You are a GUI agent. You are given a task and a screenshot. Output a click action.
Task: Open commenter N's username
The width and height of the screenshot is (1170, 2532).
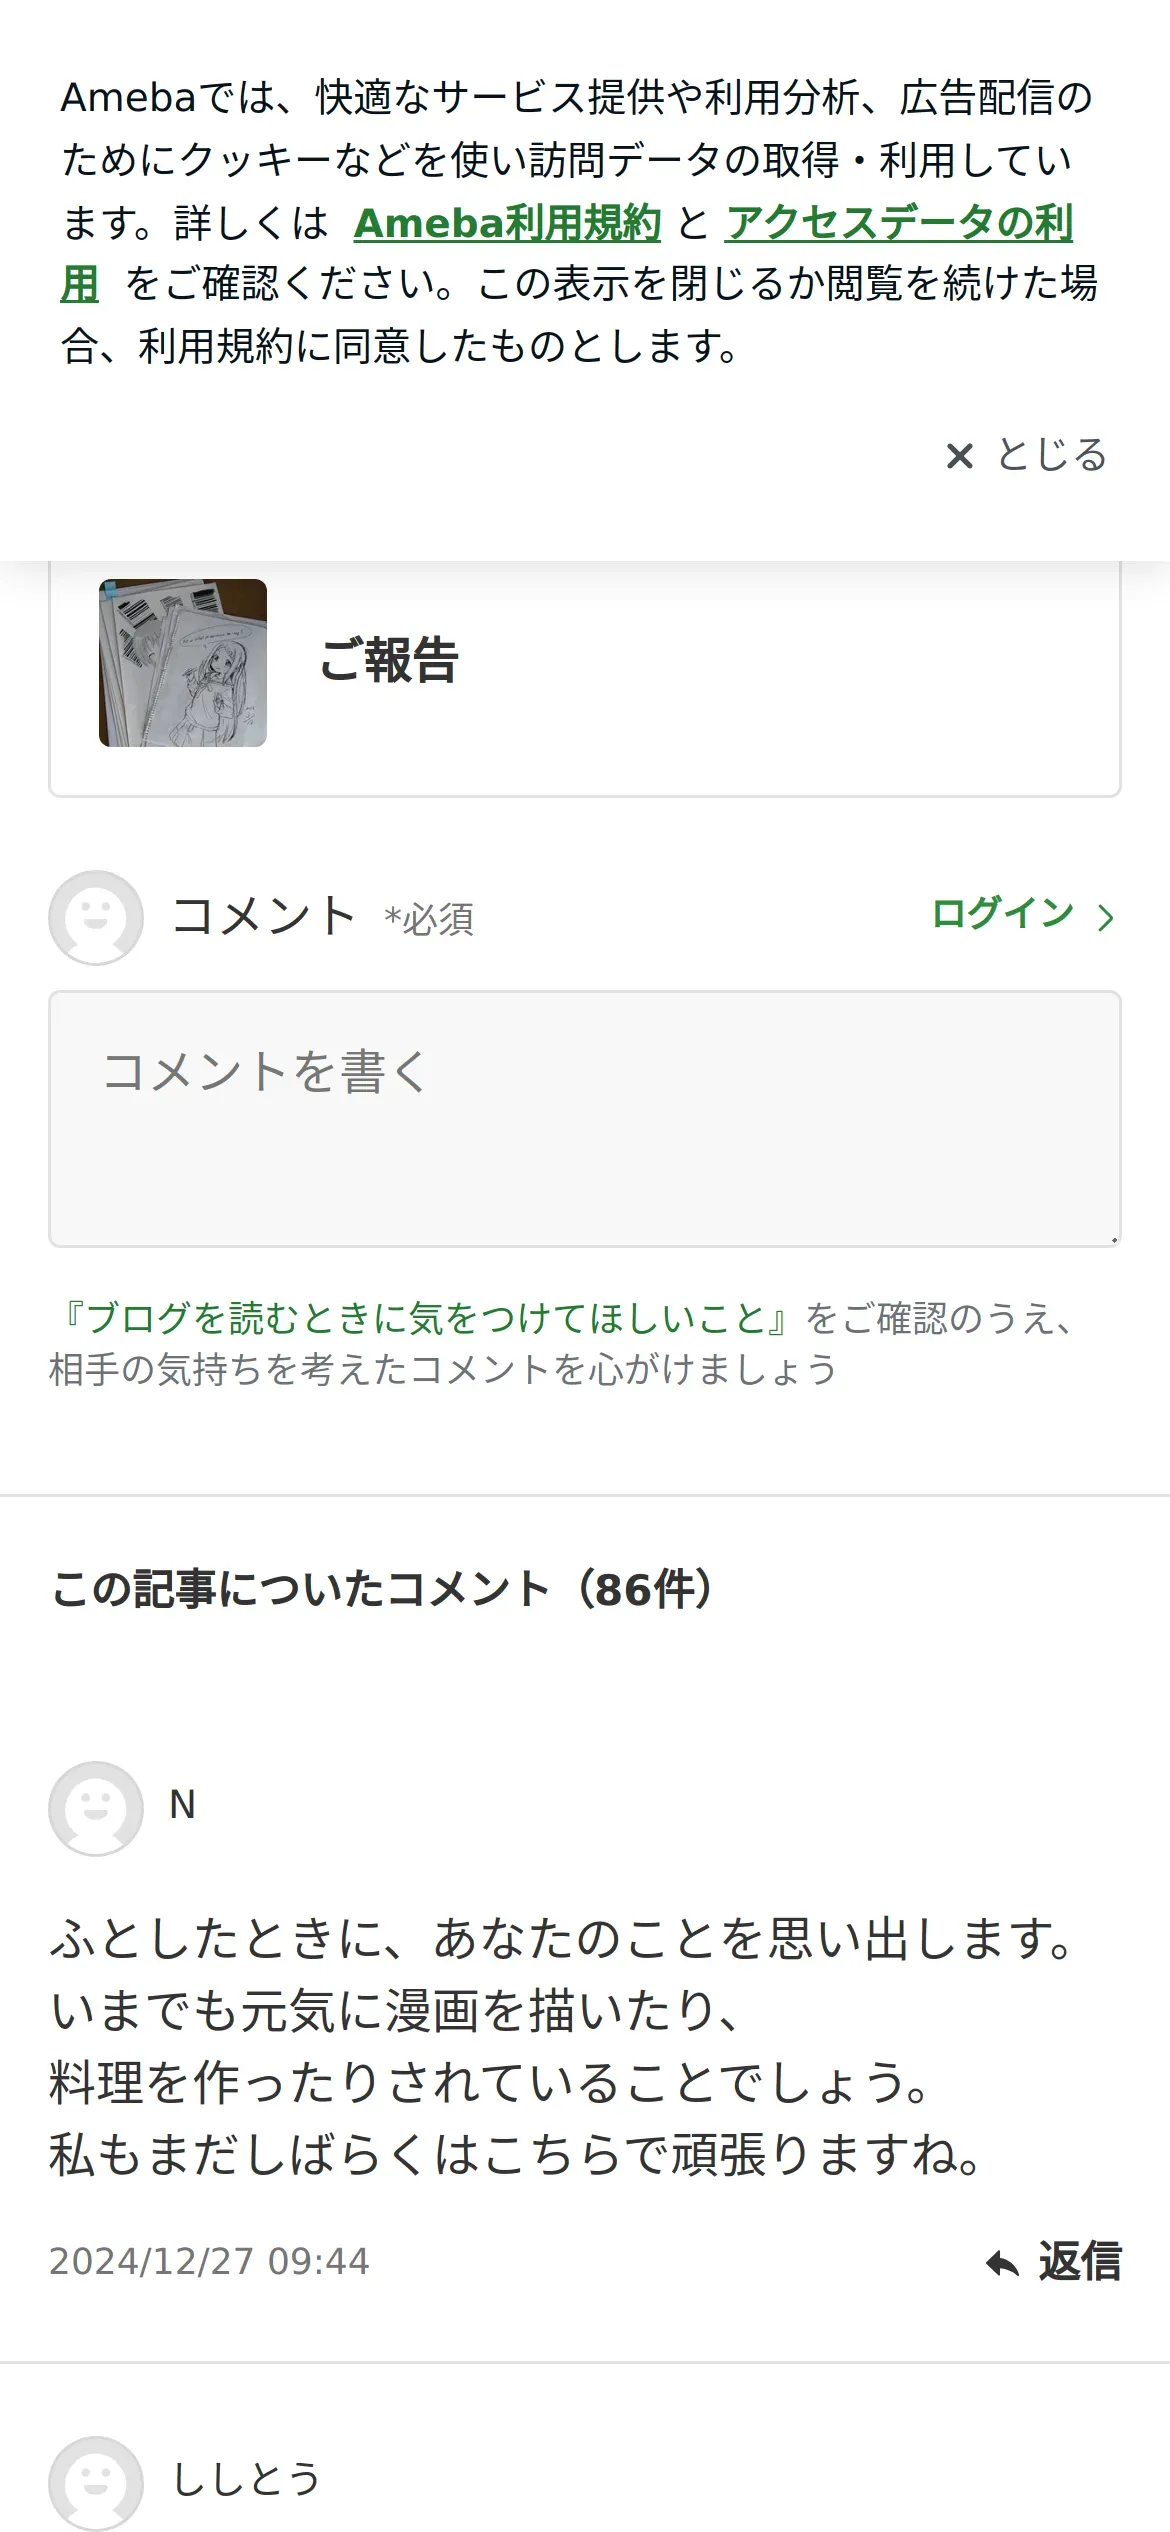click(182, 1805)
